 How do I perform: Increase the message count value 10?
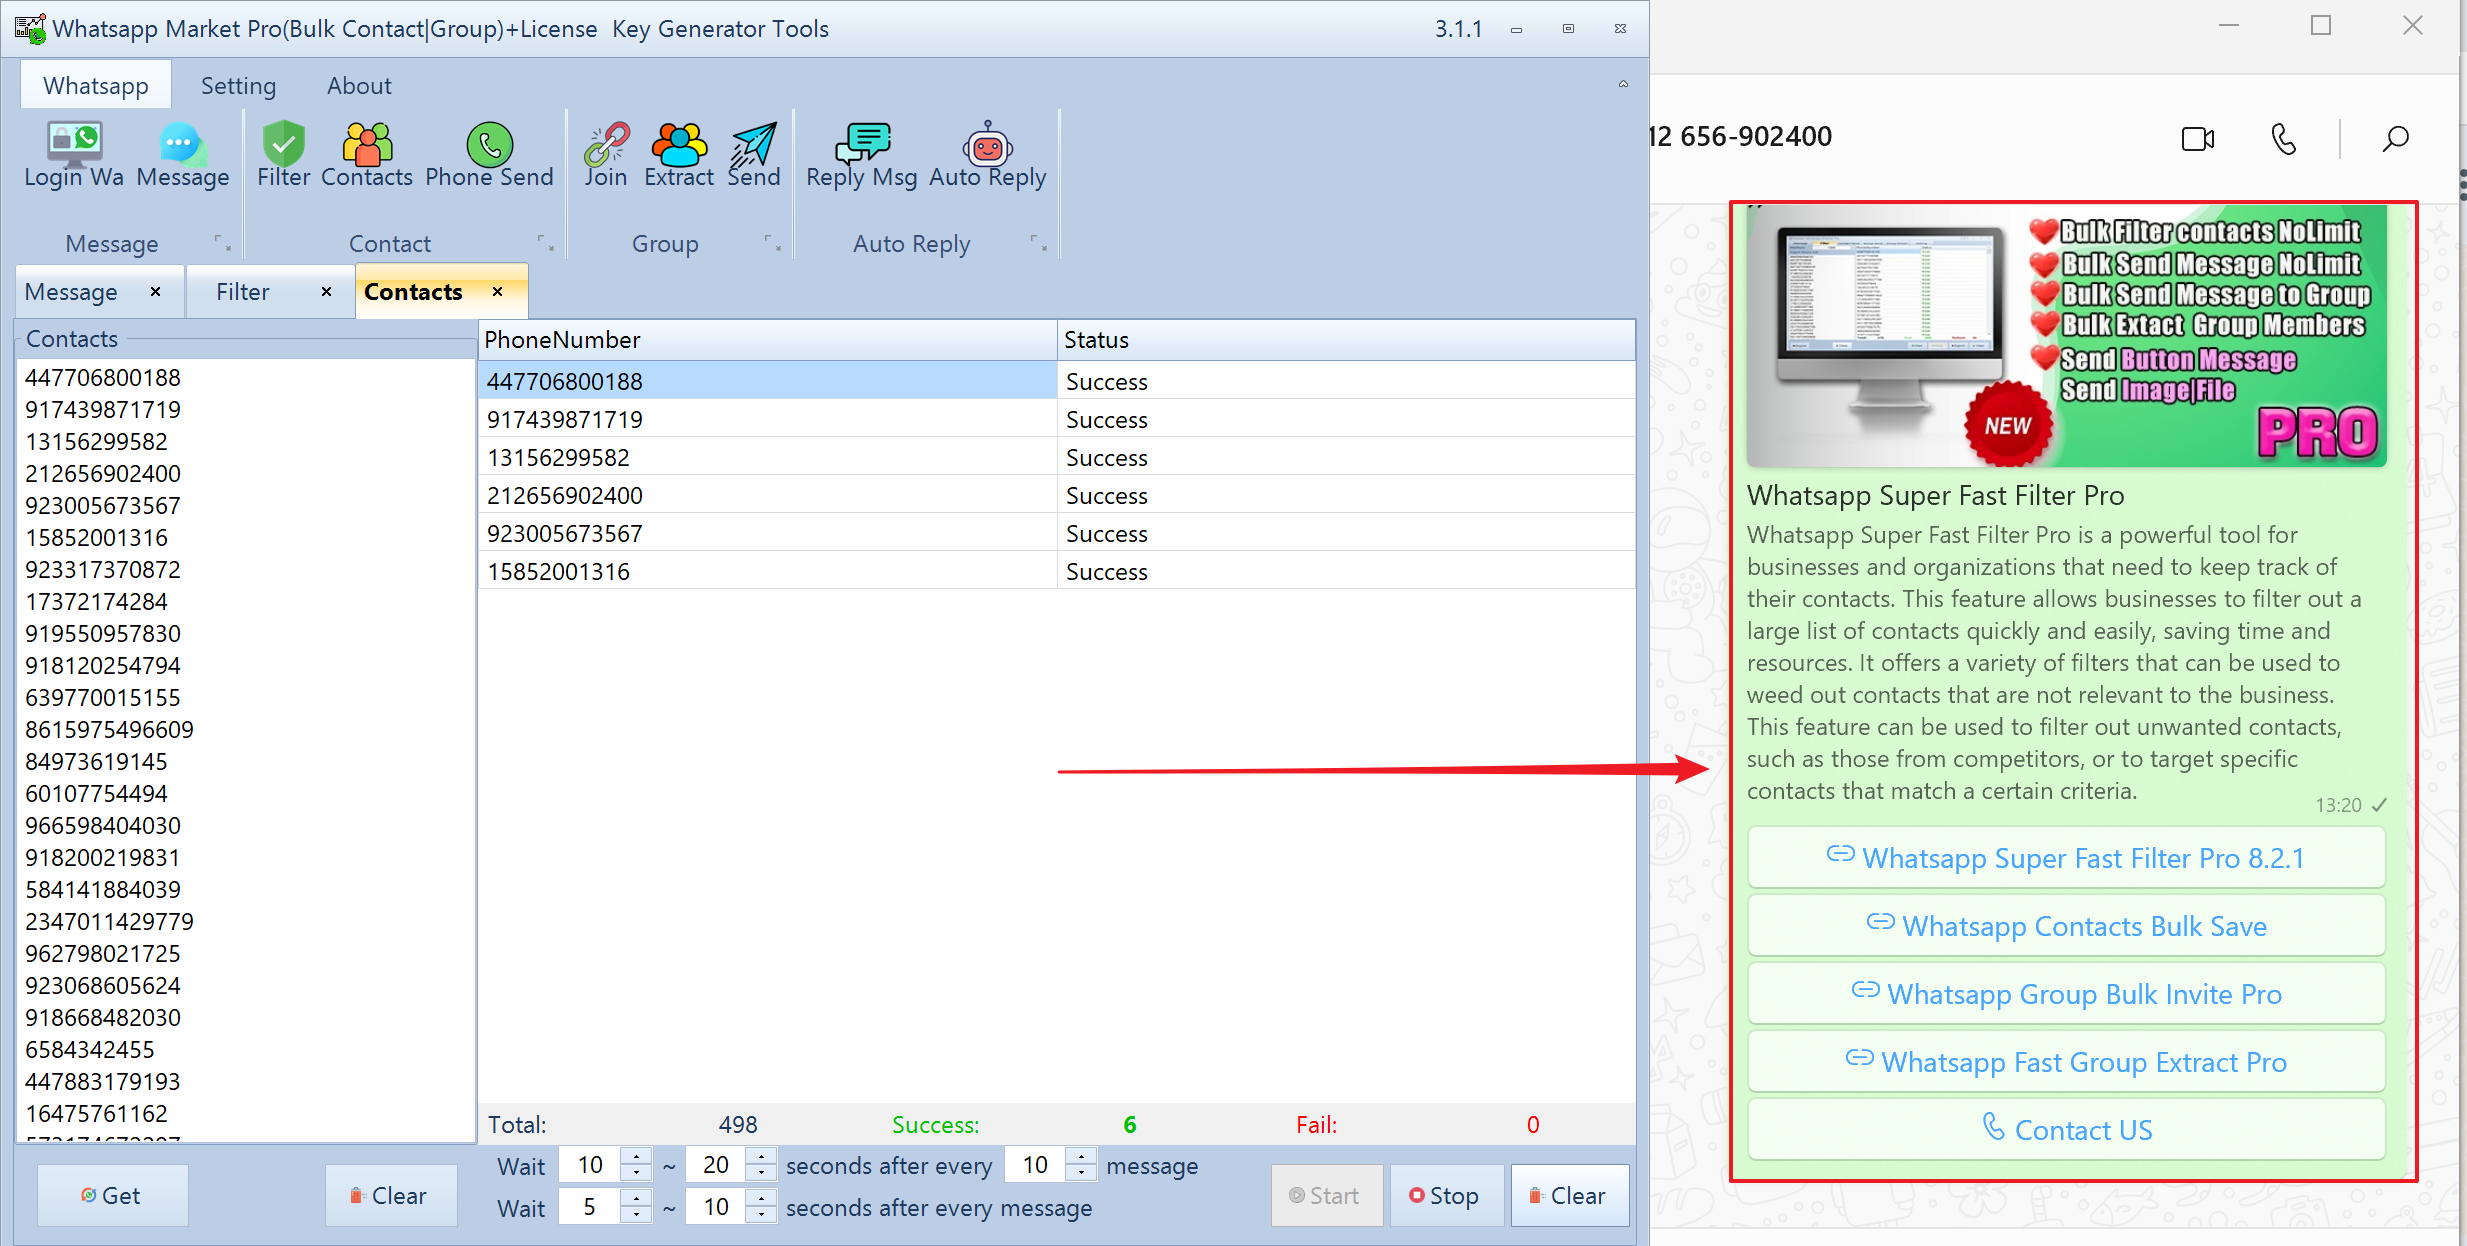point(1081,1156)
